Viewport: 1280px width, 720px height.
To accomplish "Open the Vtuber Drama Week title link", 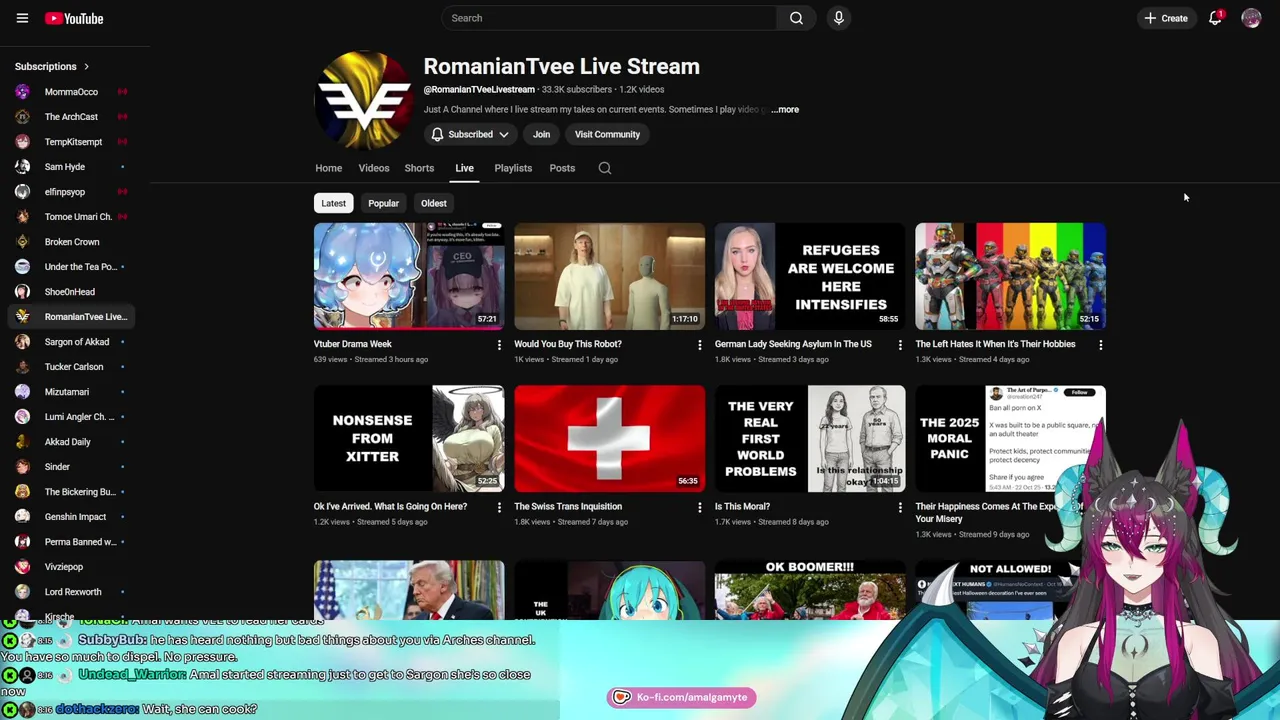I will pyautogui.click(x=353, y=344).
